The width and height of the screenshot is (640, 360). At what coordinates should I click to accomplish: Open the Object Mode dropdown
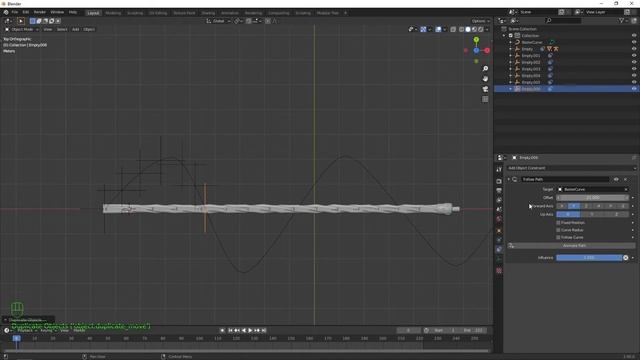click(22, 29)
